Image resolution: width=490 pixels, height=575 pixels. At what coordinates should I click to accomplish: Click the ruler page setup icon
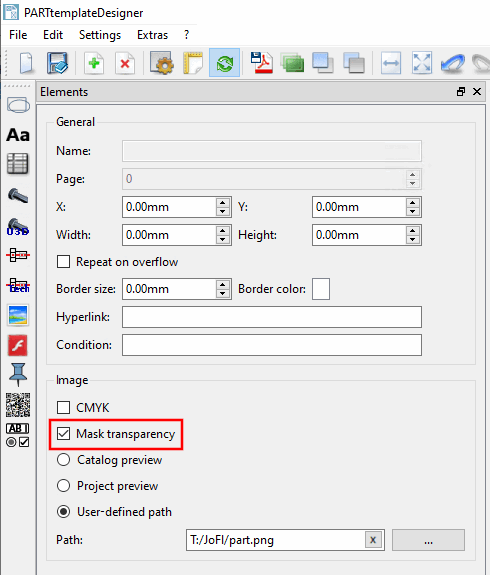tap(193, 63)
